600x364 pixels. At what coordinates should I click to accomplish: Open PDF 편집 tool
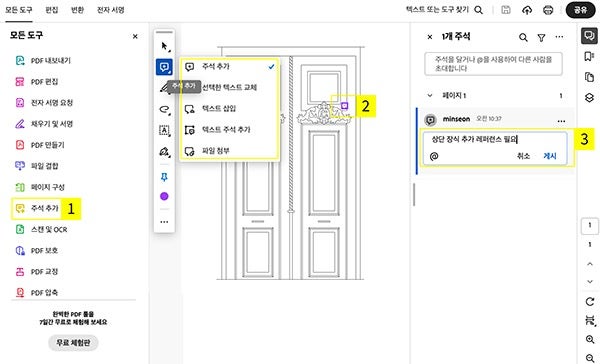(36, 82)
